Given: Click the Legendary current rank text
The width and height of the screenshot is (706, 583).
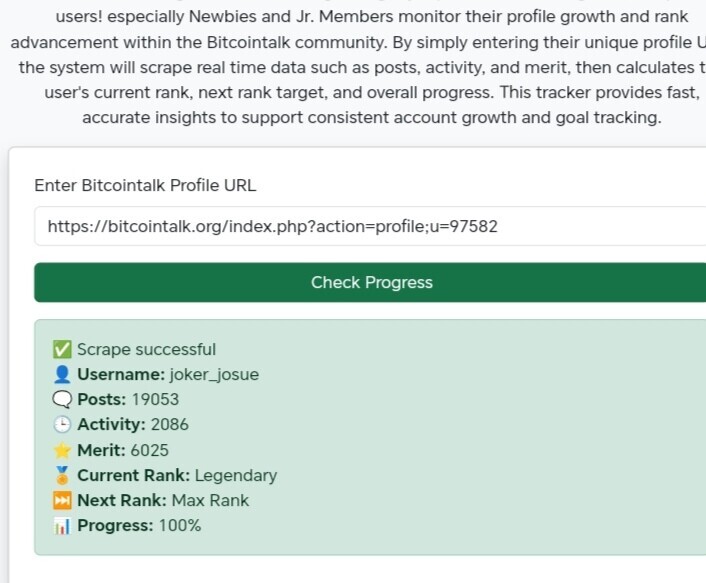Looking at the screenshot, I should tap(236, 476).
